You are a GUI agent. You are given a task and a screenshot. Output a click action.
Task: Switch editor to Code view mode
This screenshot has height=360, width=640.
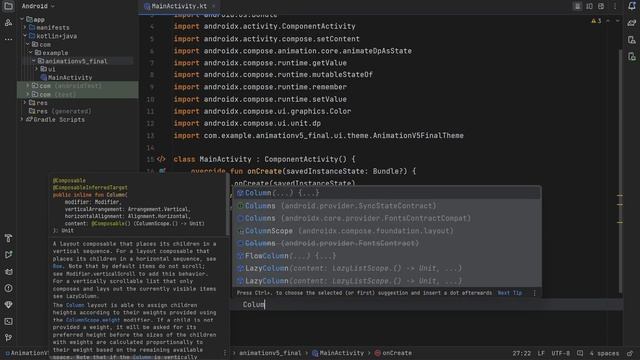tap(577, 6)
